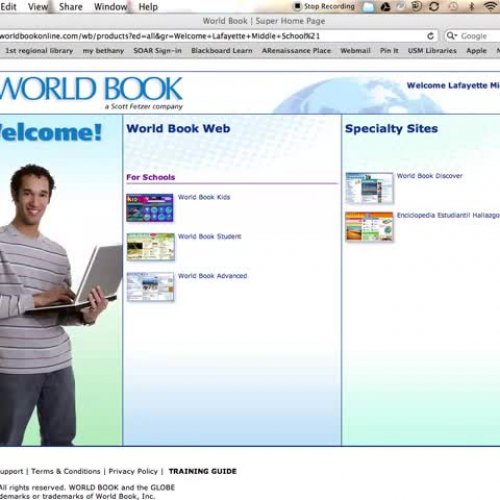Click the World Book Discover thumbnail image
This screenshot has width=500, height=500.
click(369, 188)
